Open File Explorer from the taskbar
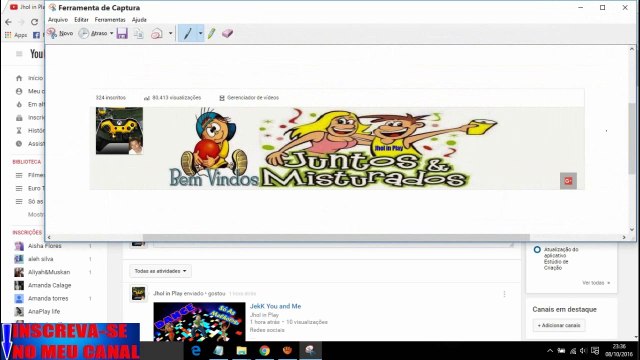The width and height of the screenshot is (640, 360). coord(242,350)
